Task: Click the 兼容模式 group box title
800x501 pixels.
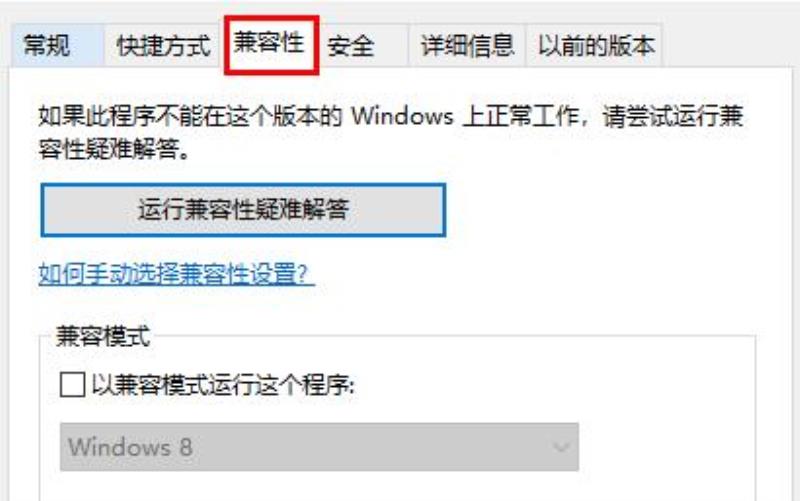Action: [103, 336]
